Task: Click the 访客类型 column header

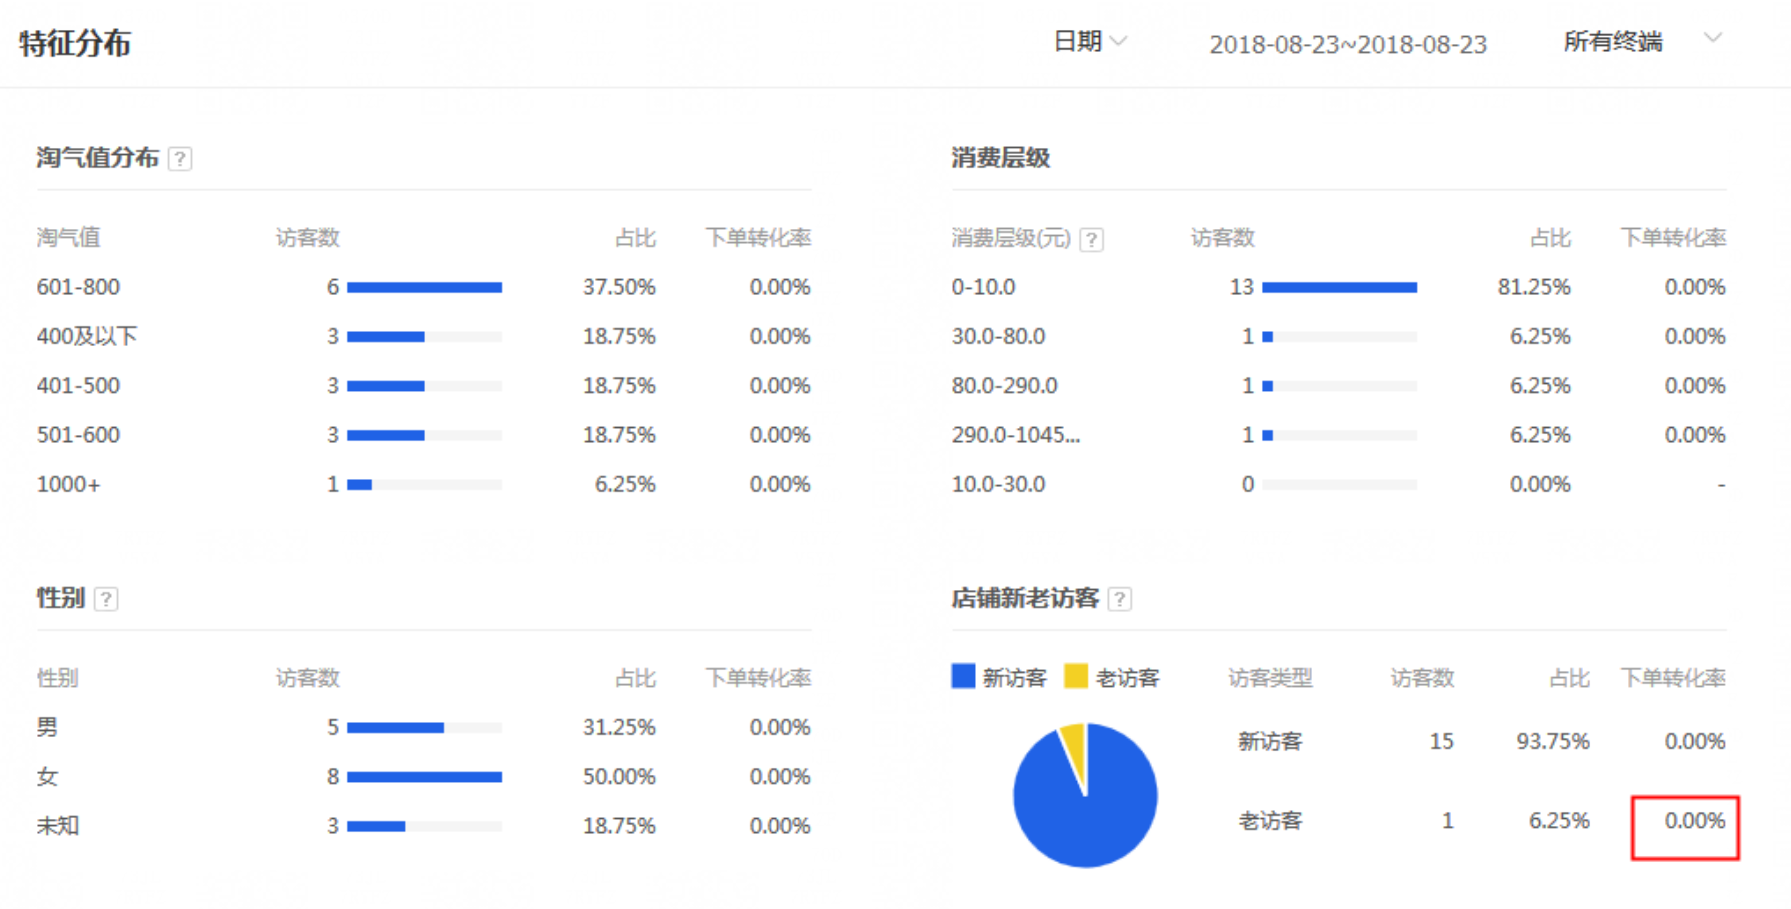Action: [x=1270, y=678]
